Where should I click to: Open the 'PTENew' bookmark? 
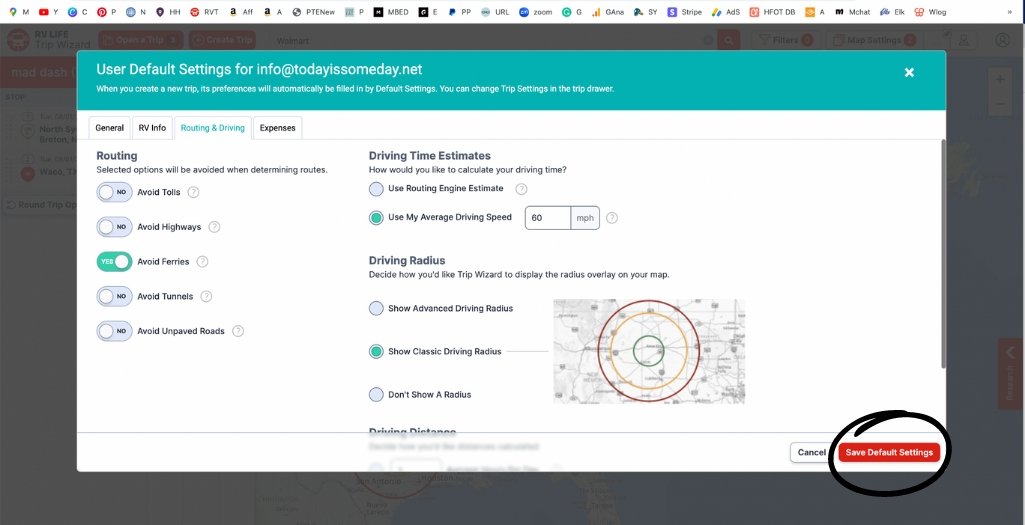click(x=314, y=12)
